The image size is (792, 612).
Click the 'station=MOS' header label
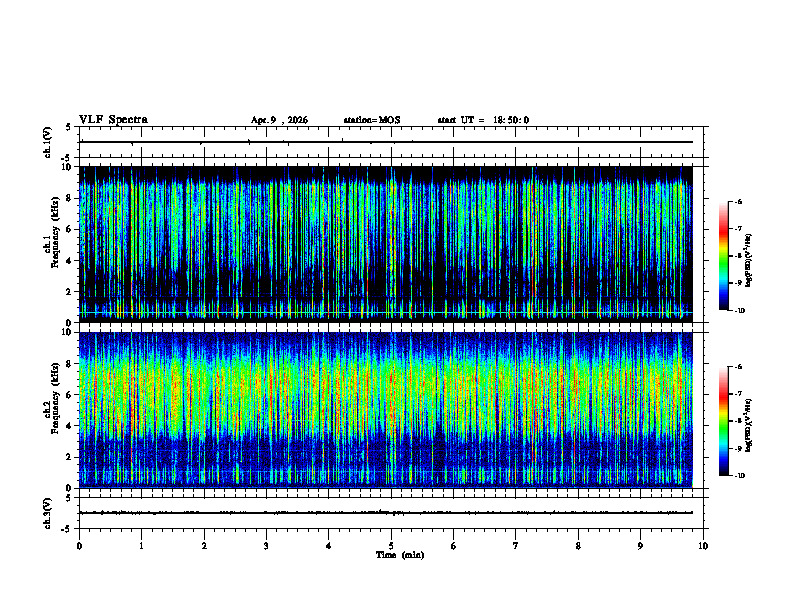pos(372,120)
